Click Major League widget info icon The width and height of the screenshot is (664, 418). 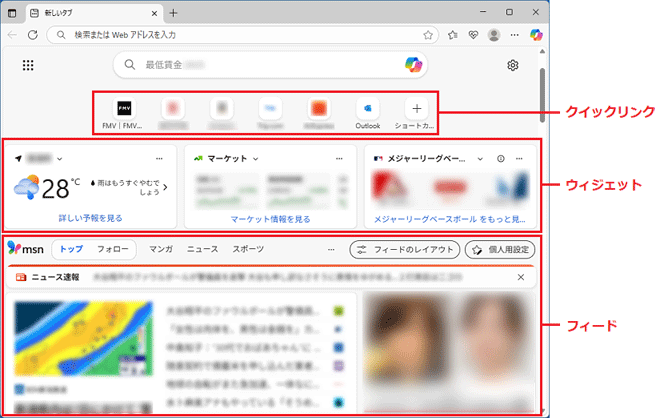501,158
